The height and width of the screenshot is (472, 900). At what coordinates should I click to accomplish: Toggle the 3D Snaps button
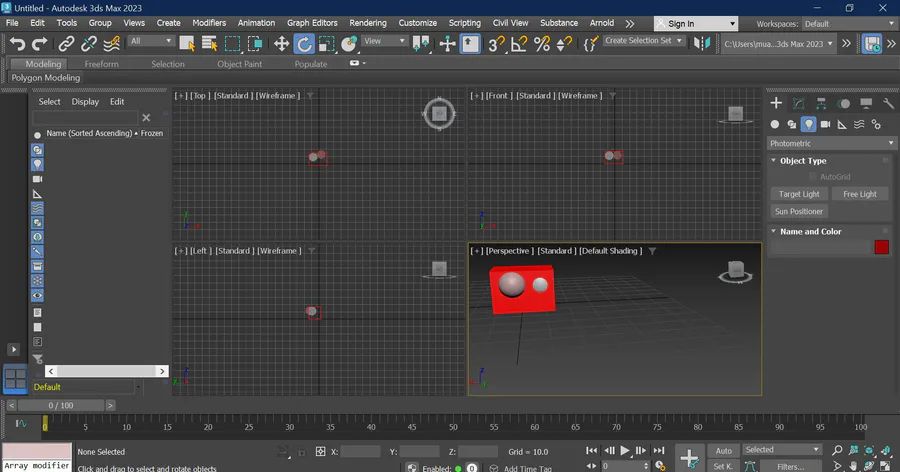click(496, 44)
